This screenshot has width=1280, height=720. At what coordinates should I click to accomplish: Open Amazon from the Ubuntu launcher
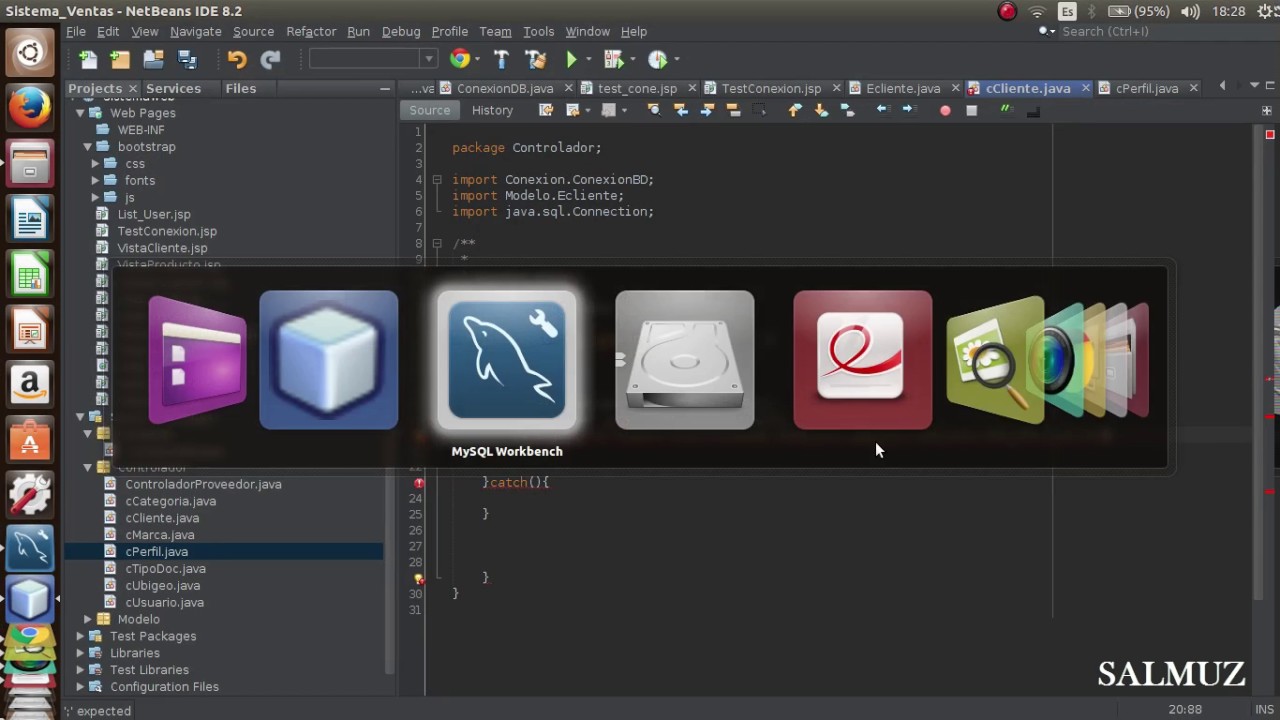coord(29,384)
